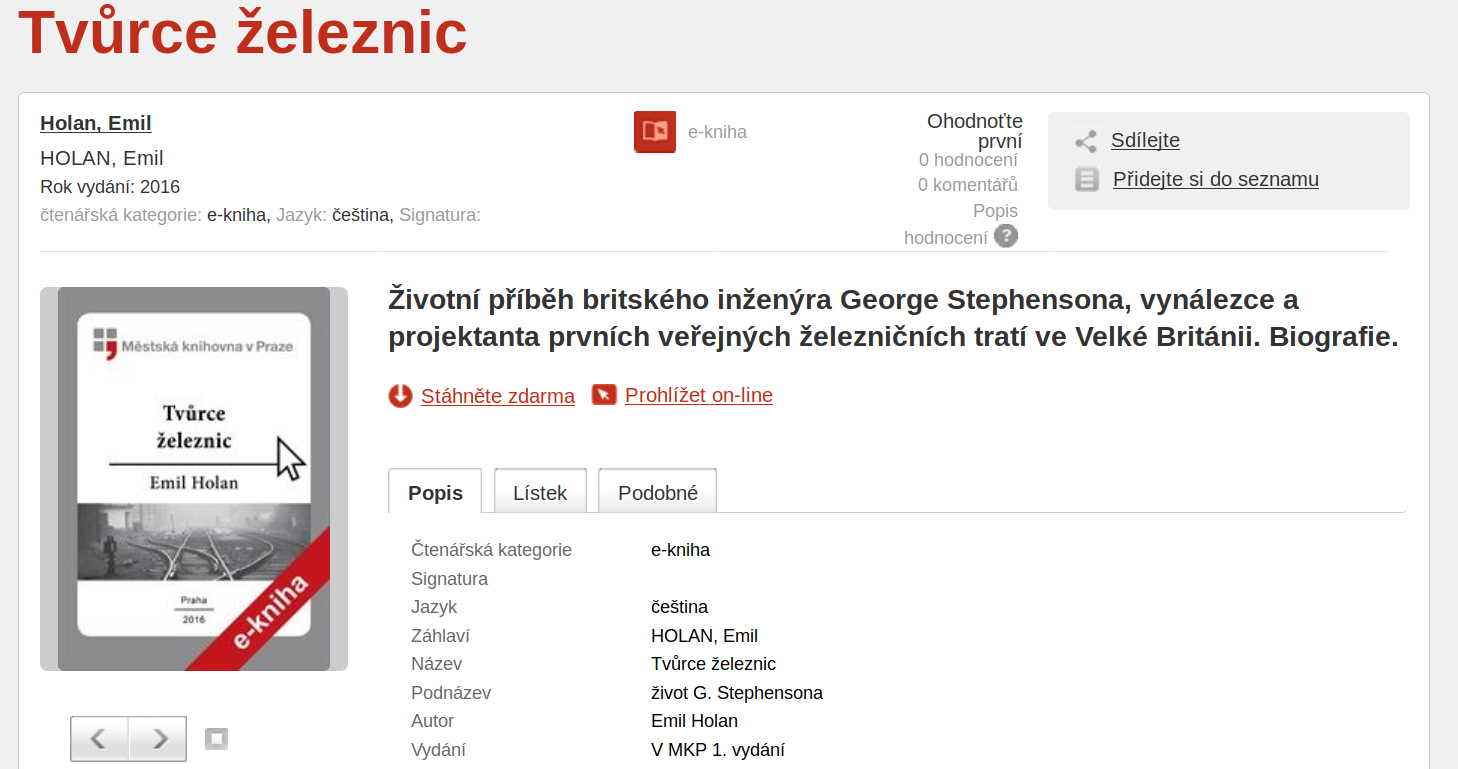Go to previous cover image arrow
This screenshot has width=1458, height=769.
[99, 739]
